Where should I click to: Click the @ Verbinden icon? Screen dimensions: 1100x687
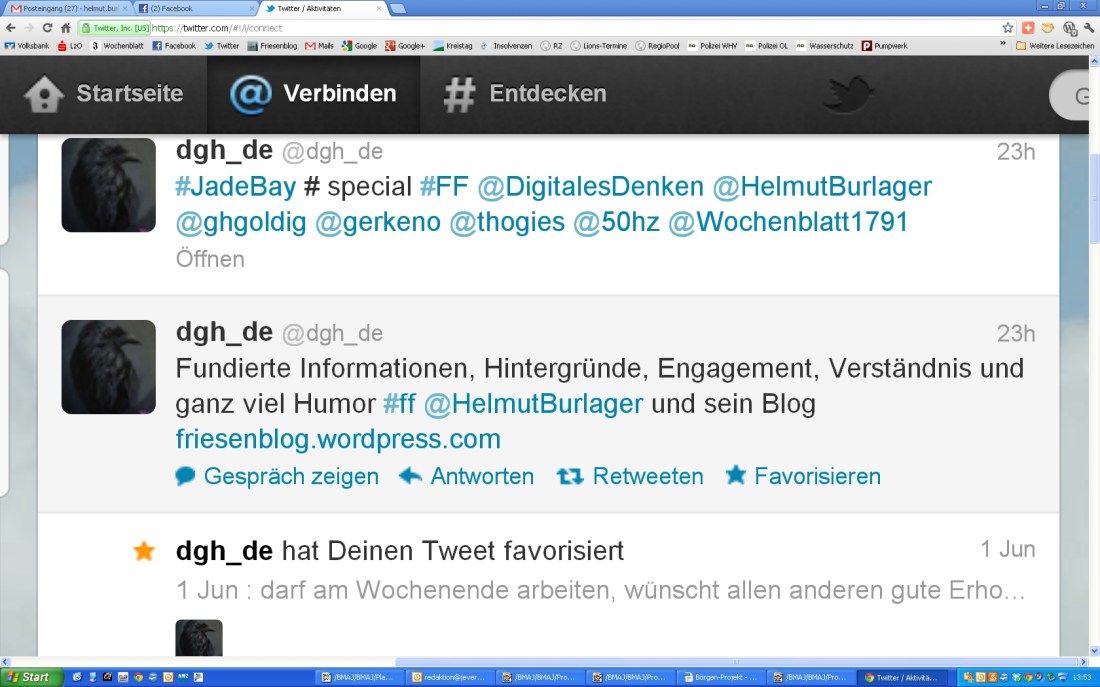pyautogui.click(x=250, y=95)
